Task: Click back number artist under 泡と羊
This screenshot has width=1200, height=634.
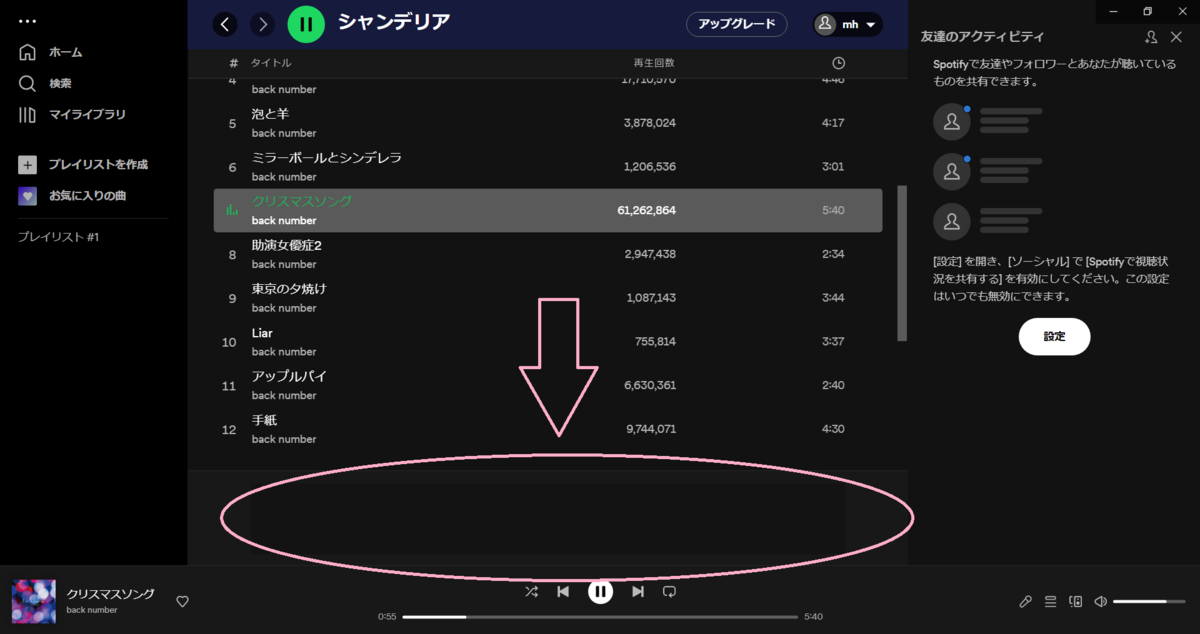Action: [x=284, y=133]
